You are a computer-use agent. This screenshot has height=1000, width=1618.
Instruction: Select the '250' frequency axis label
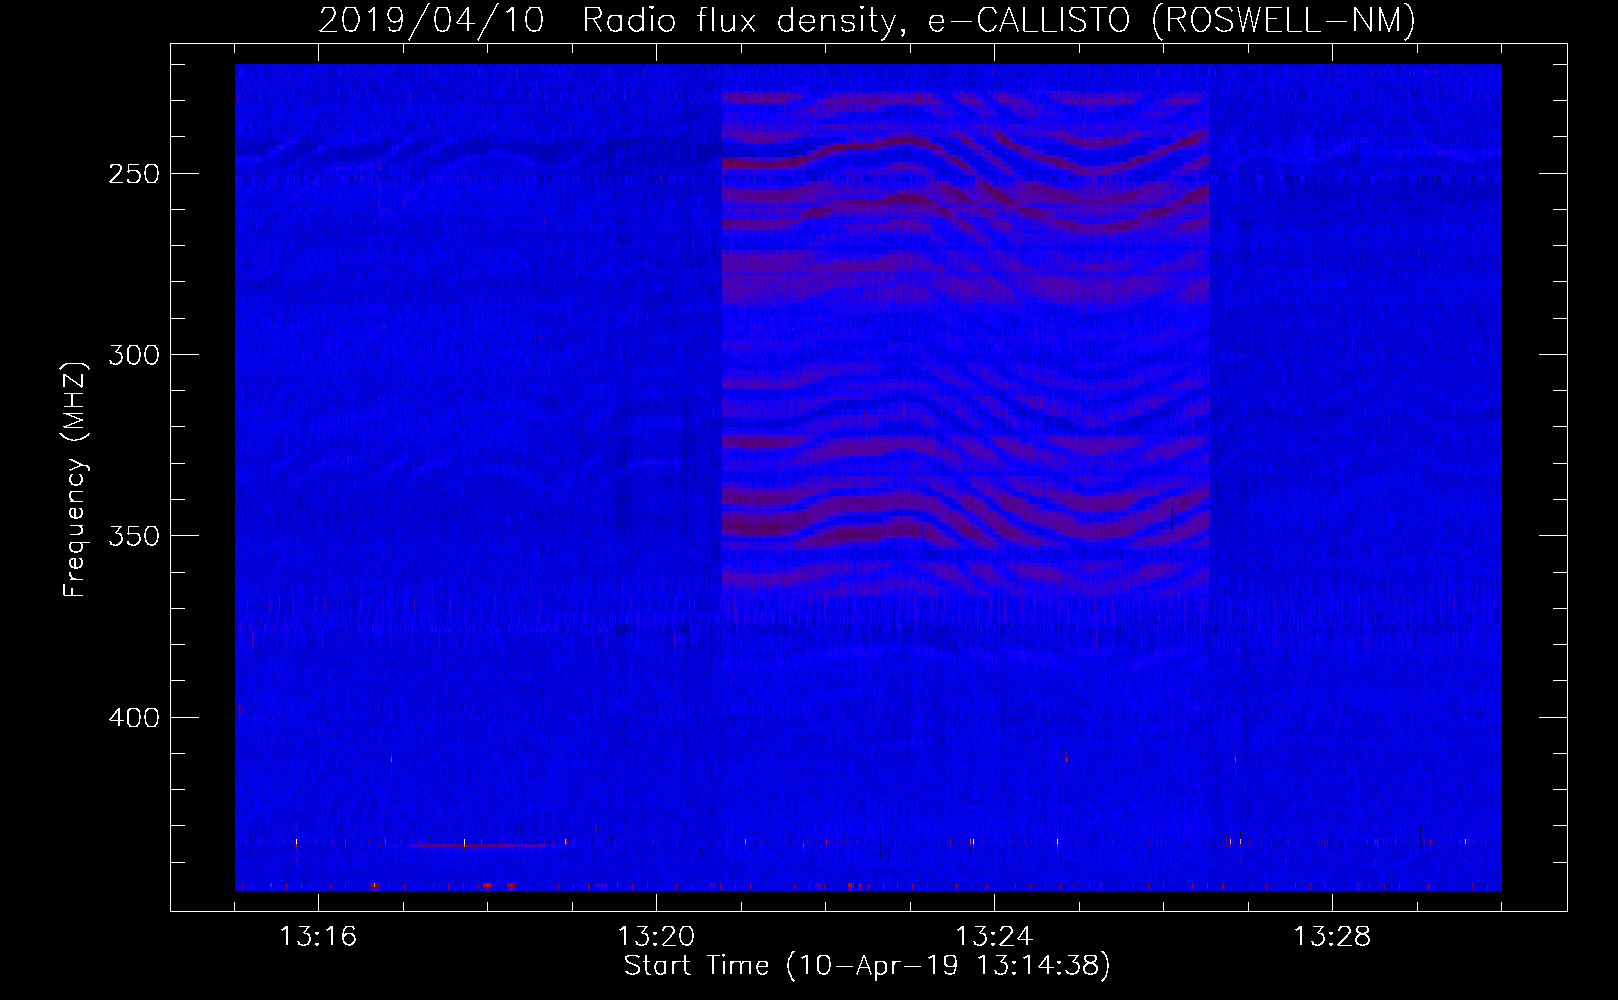pos(133,174)
